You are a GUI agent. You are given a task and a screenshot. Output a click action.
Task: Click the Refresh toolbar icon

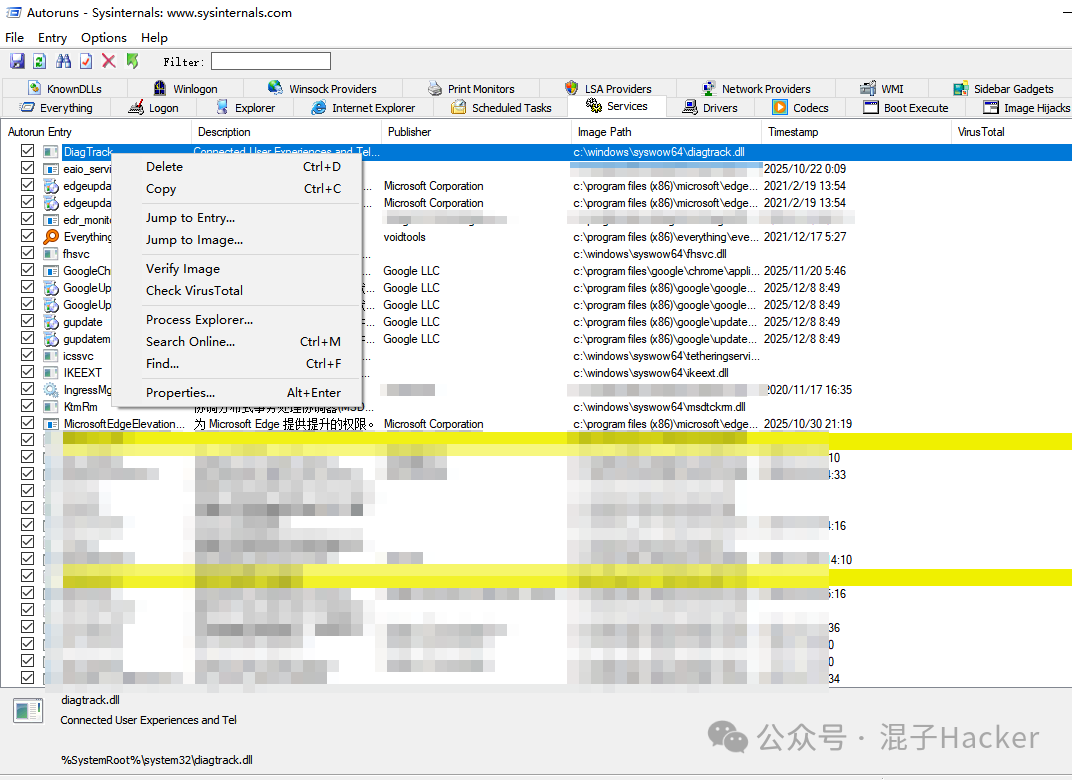(40, 62)
